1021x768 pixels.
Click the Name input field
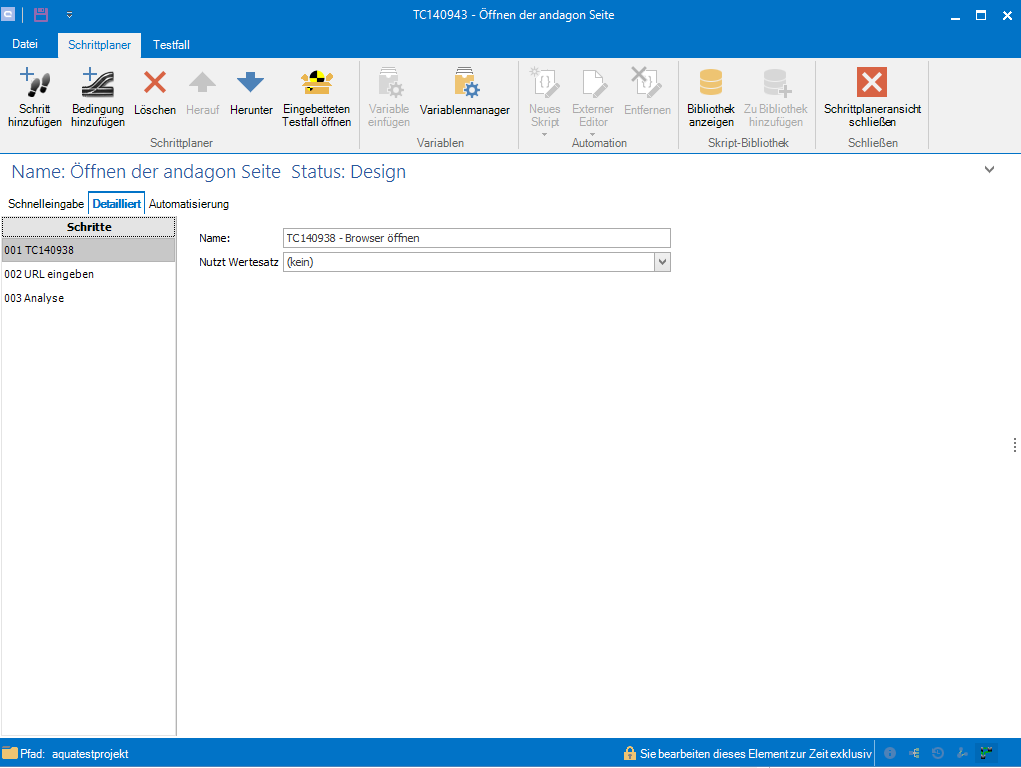pos(477,238)
